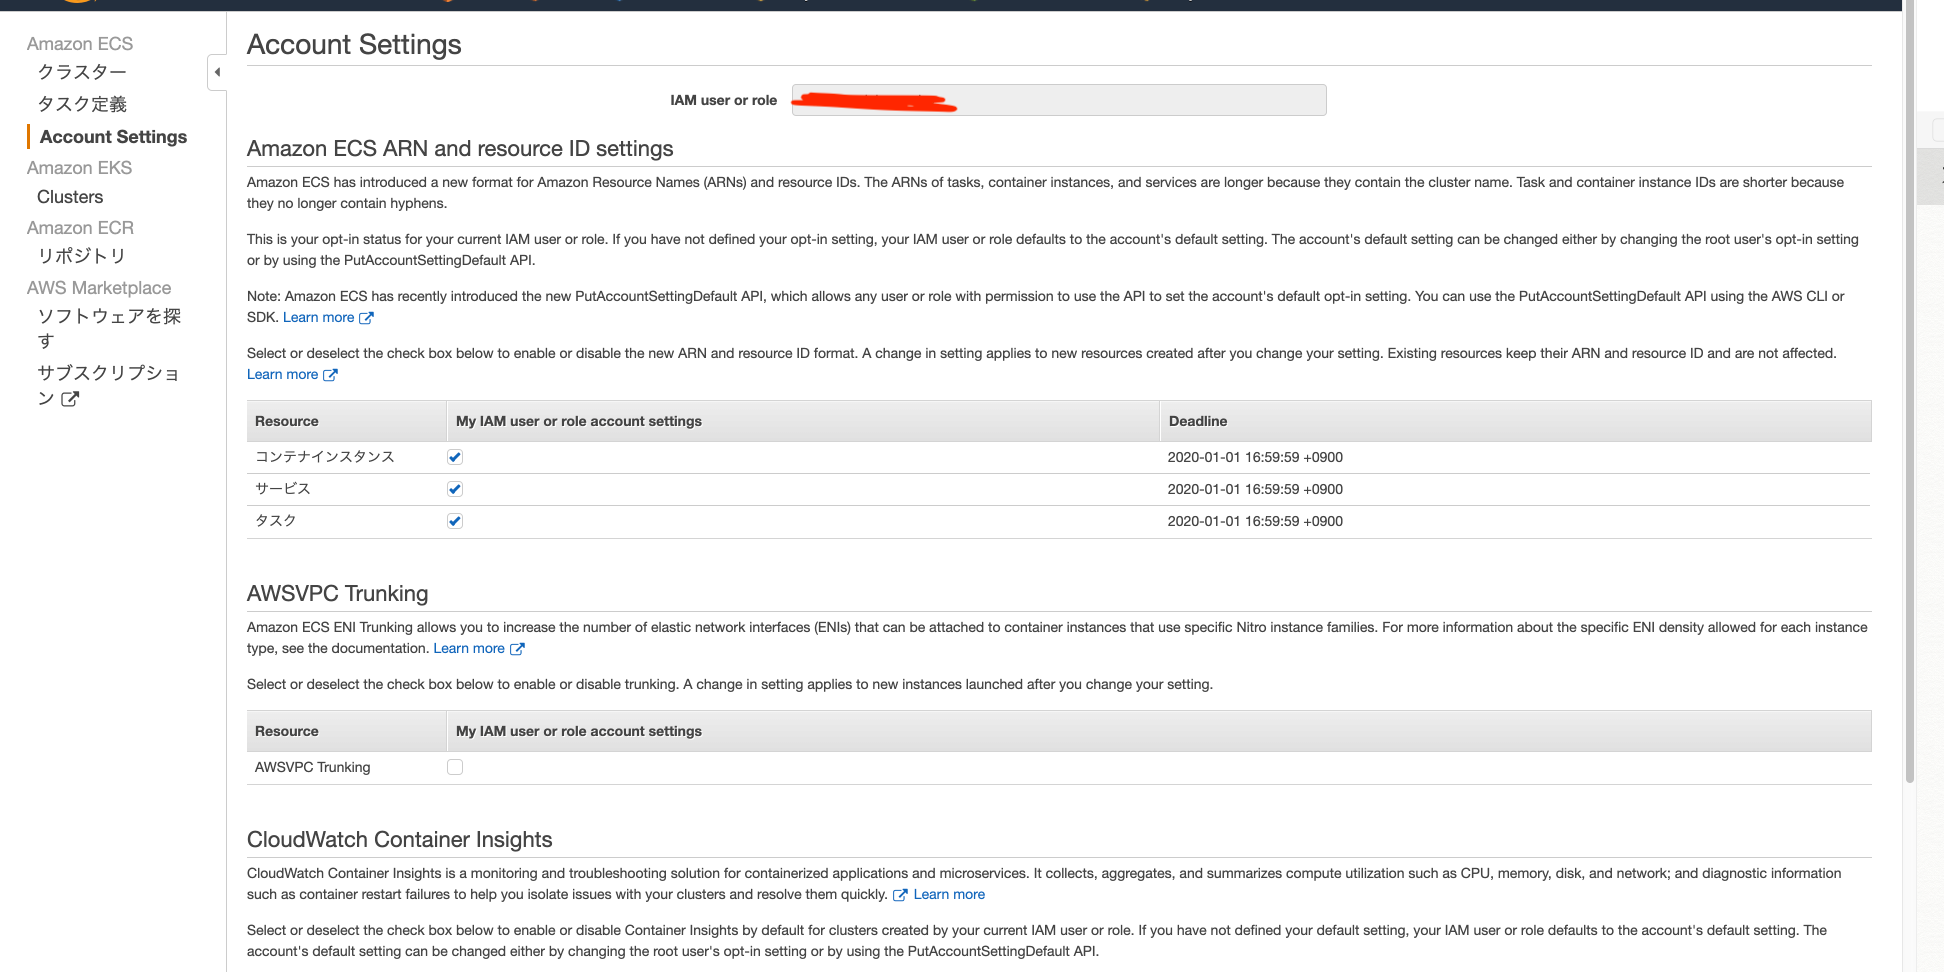Viewport: 1944px width, 972px height.
Task: Click external link icon in Container Insights section
Action: point(900,895)
